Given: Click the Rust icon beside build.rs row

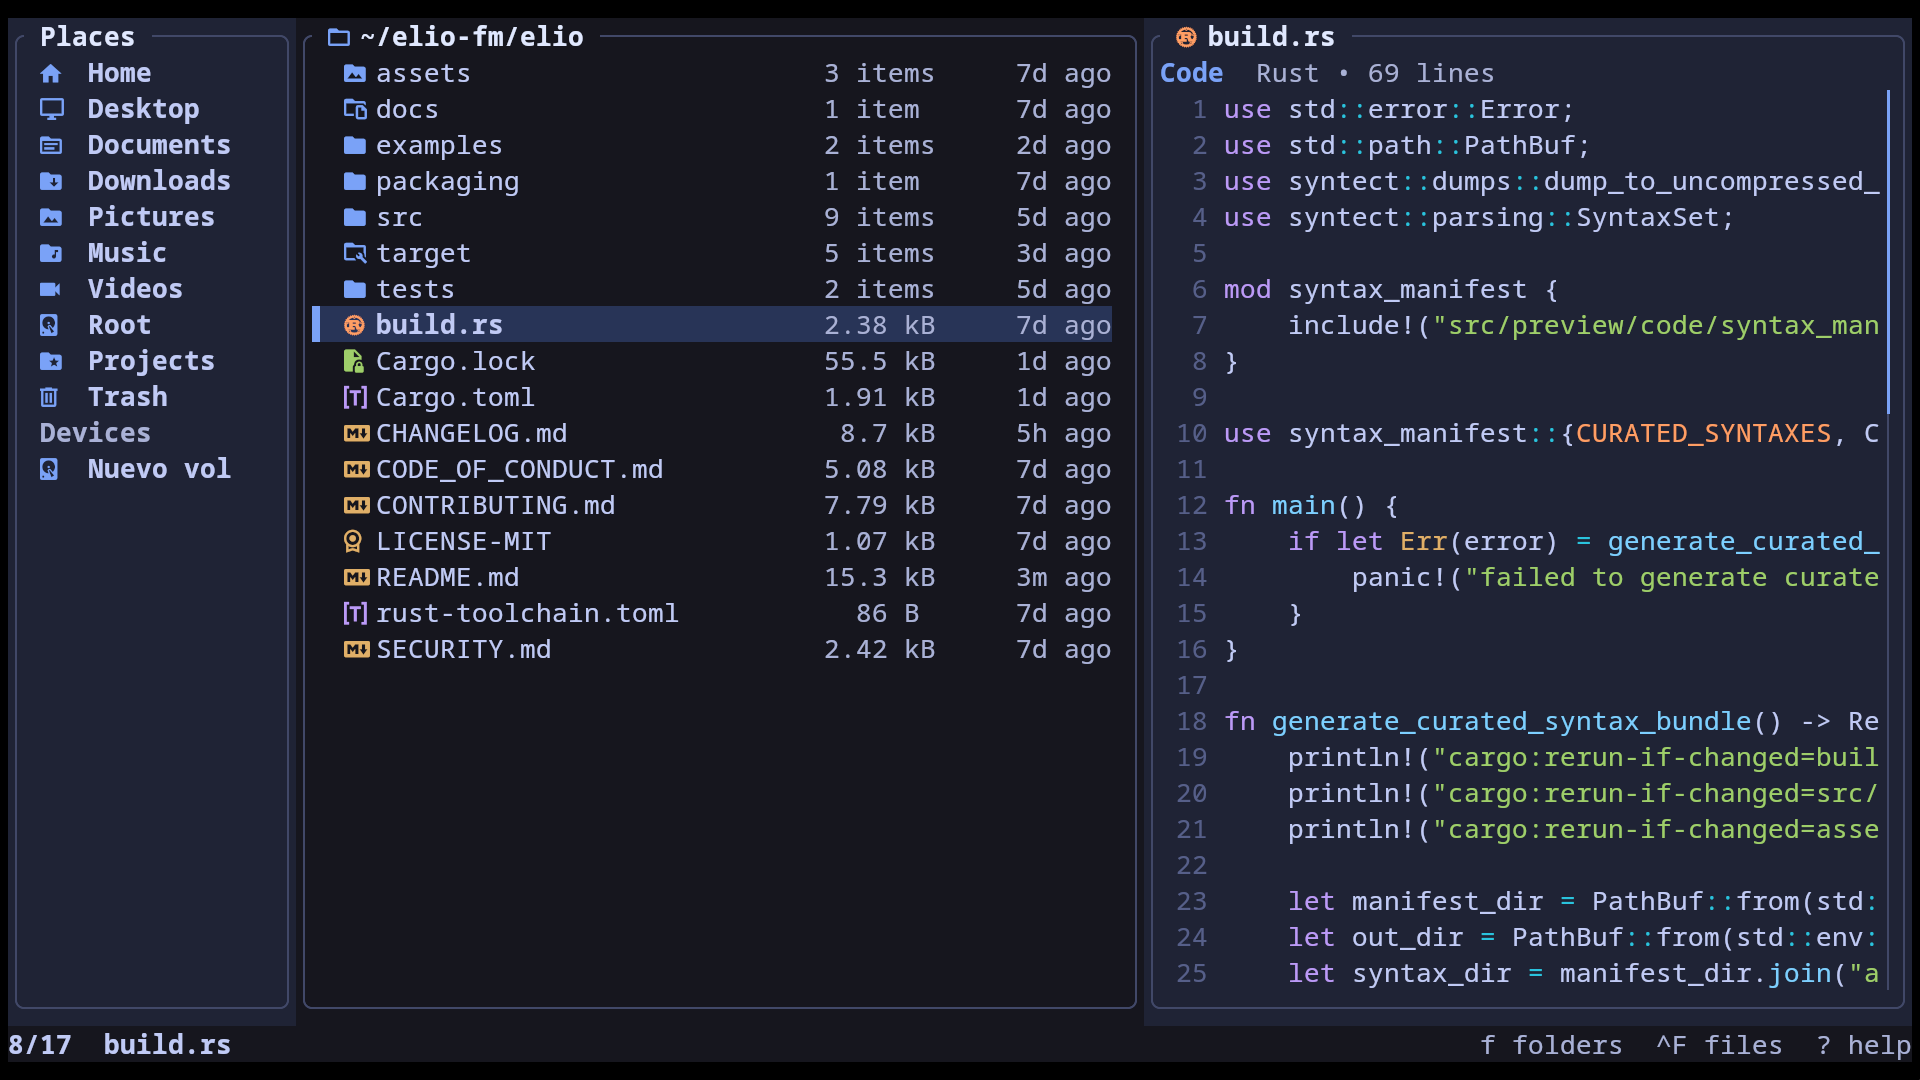Looking at the screenshot, I should click(x=354, y=326).
